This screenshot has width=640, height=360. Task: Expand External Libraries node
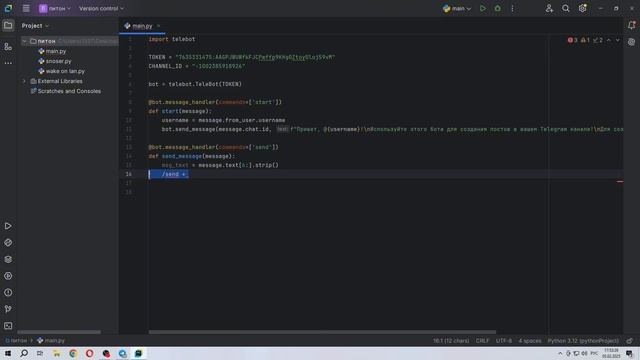coord(24,81)
